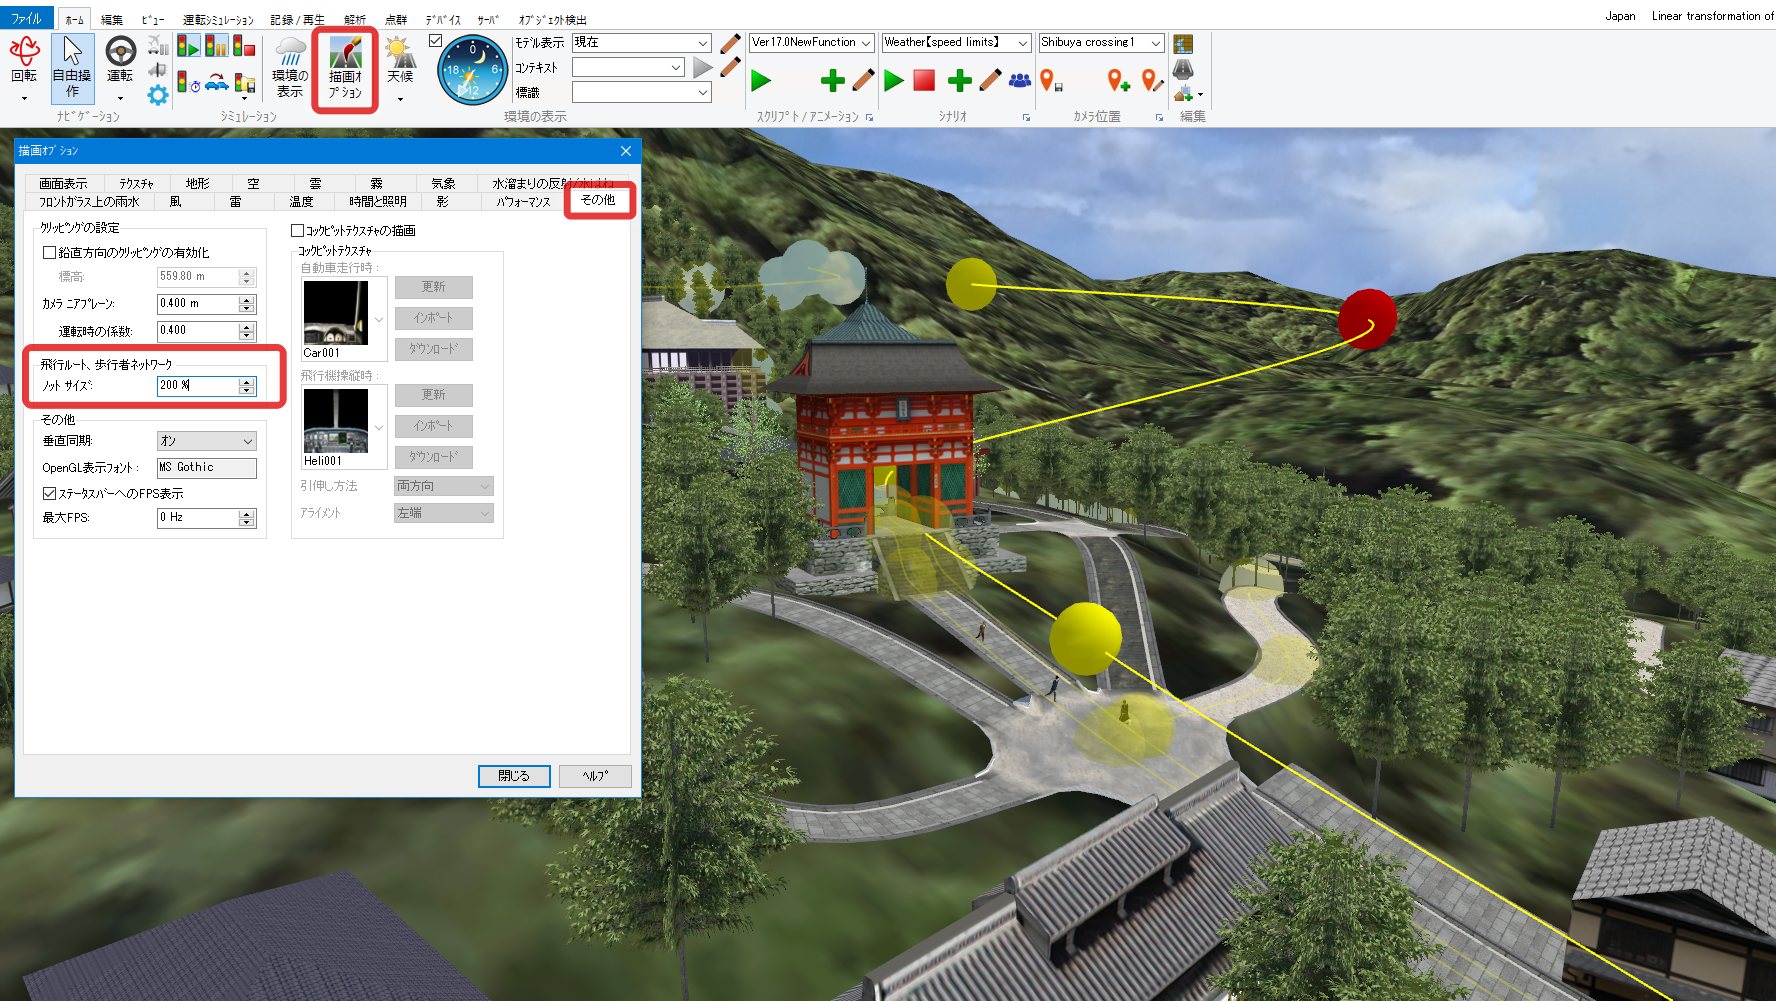
Task: Open the Shibuya crossing1 camera position dropdown
Action: point(1101,43)
